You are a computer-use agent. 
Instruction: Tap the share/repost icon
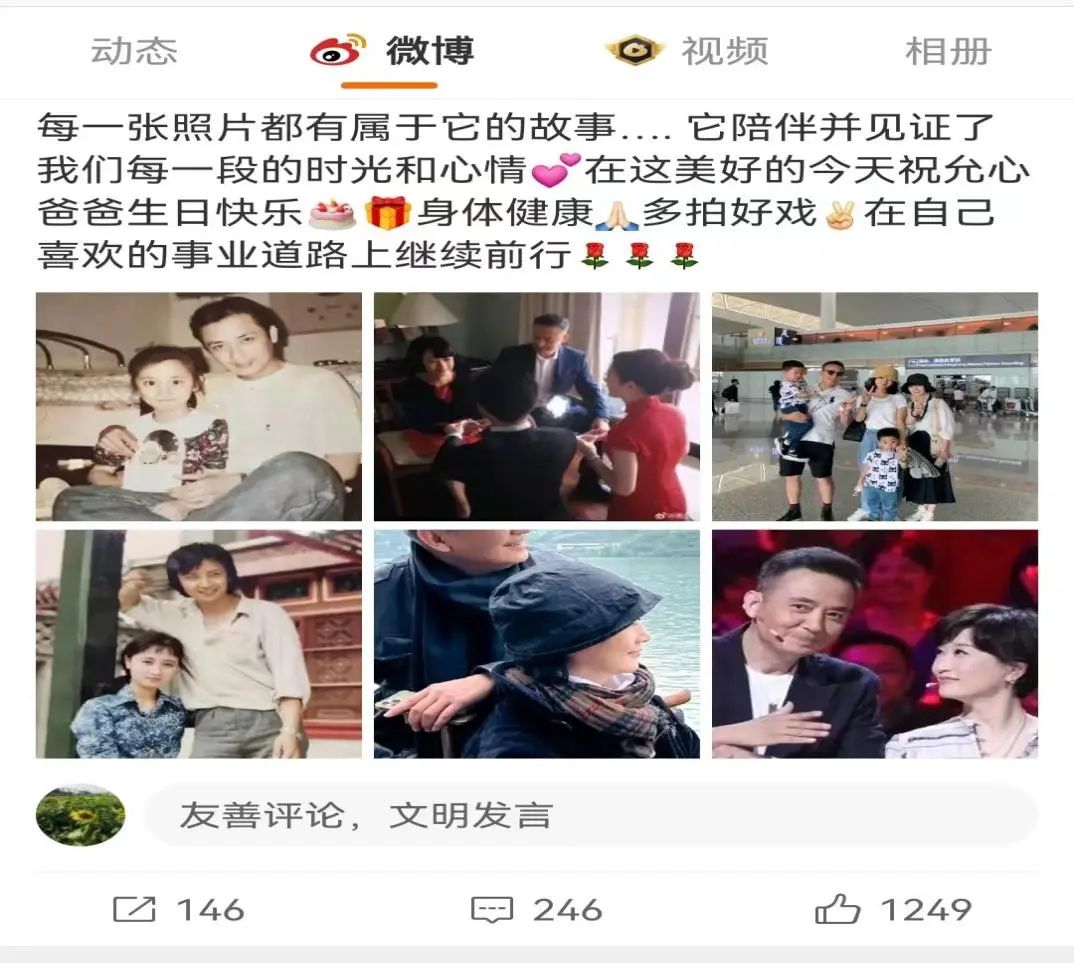(x=134, y=910)
